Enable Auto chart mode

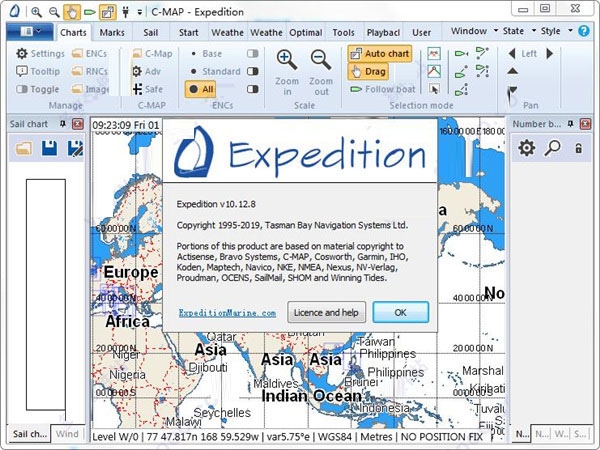[x=380, y=54]
